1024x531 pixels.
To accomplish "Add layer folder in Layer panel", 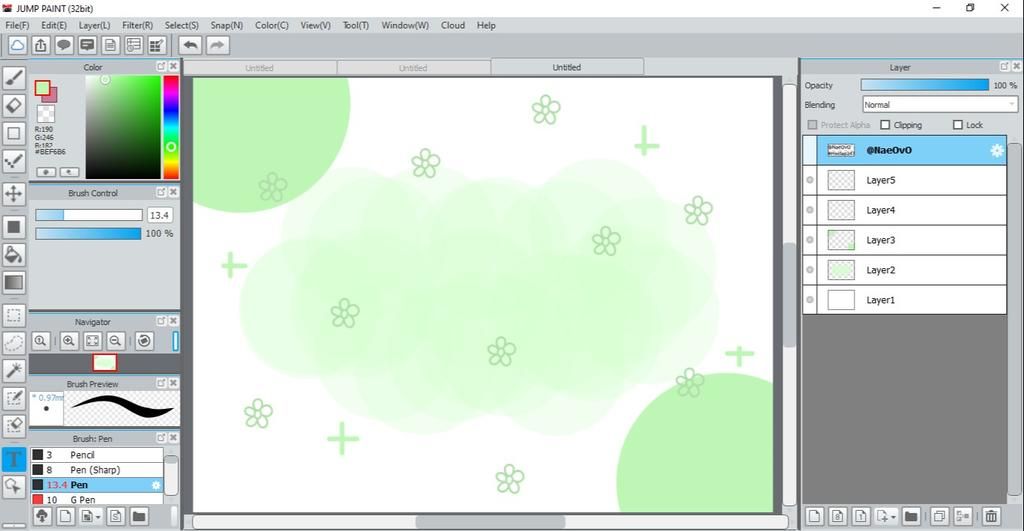I will (x=911, y=516).
